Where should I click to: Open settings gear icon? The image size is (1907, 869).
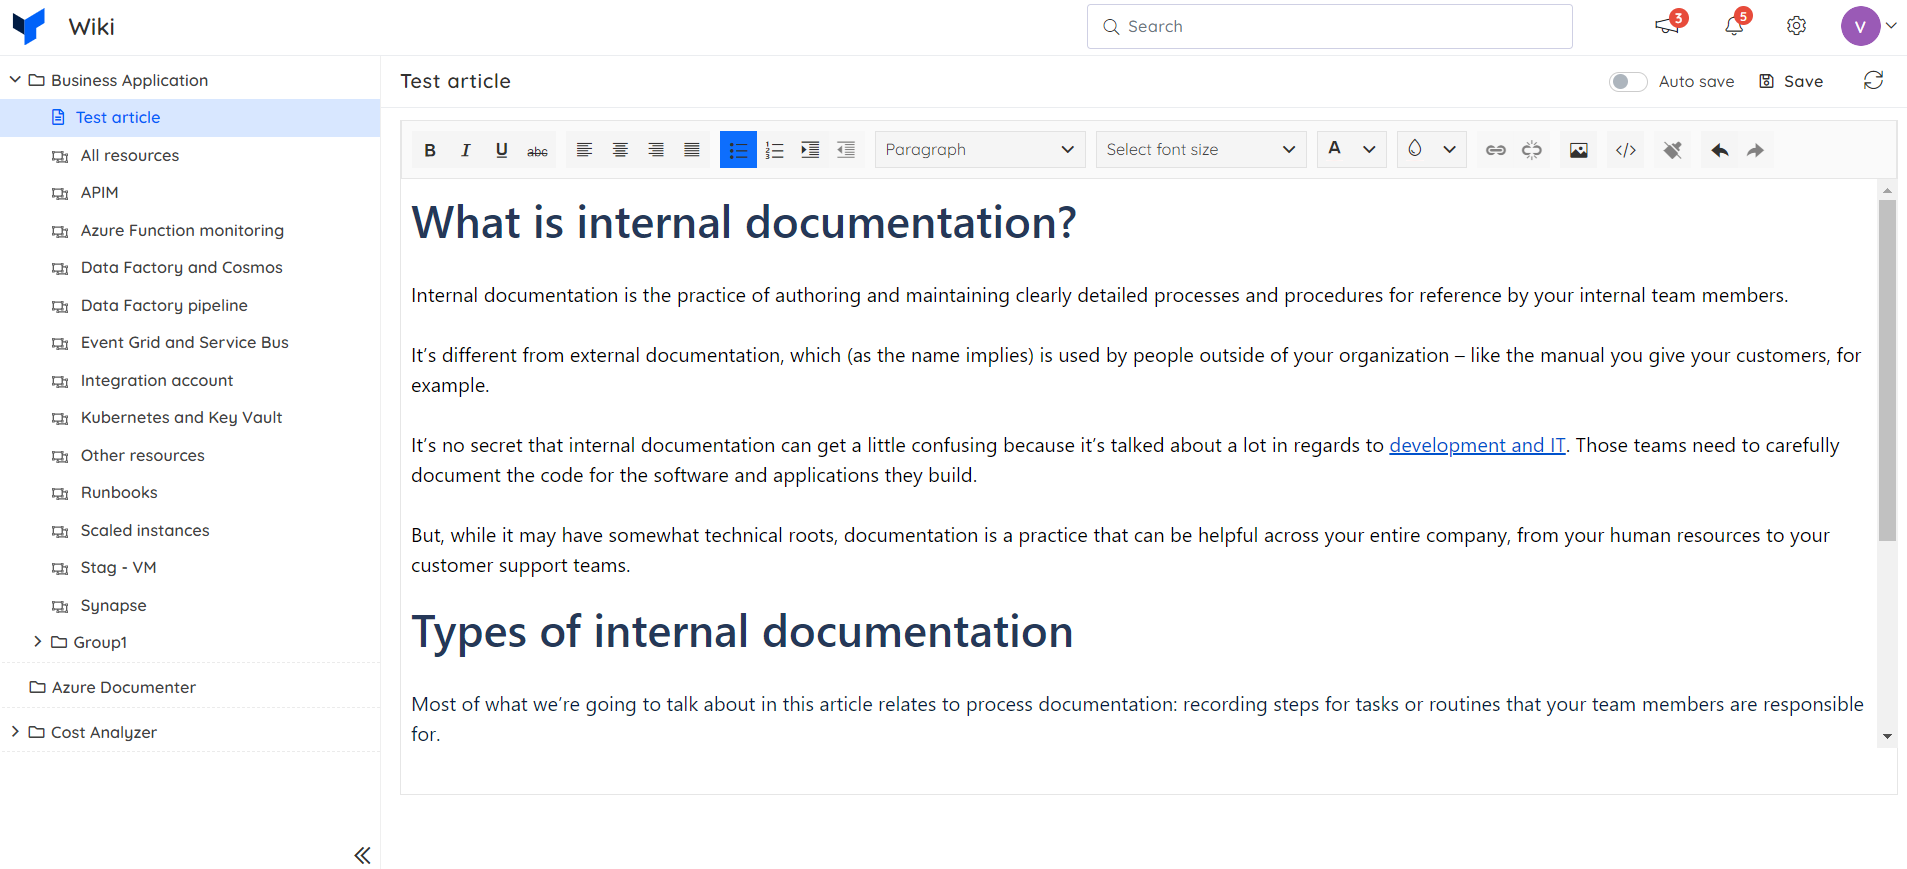(1797, 26)
